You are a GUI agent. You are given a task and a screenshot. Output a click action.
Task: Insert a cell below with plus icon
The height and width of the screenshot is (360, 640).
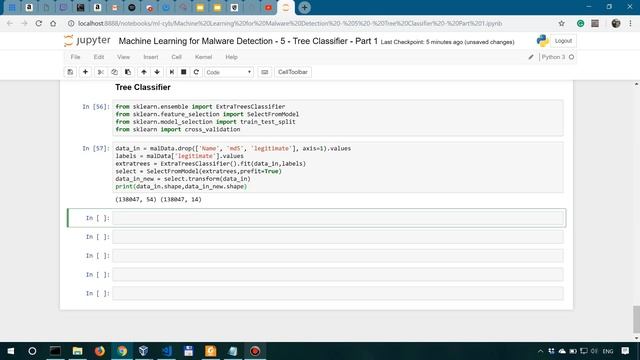point(85,72)
